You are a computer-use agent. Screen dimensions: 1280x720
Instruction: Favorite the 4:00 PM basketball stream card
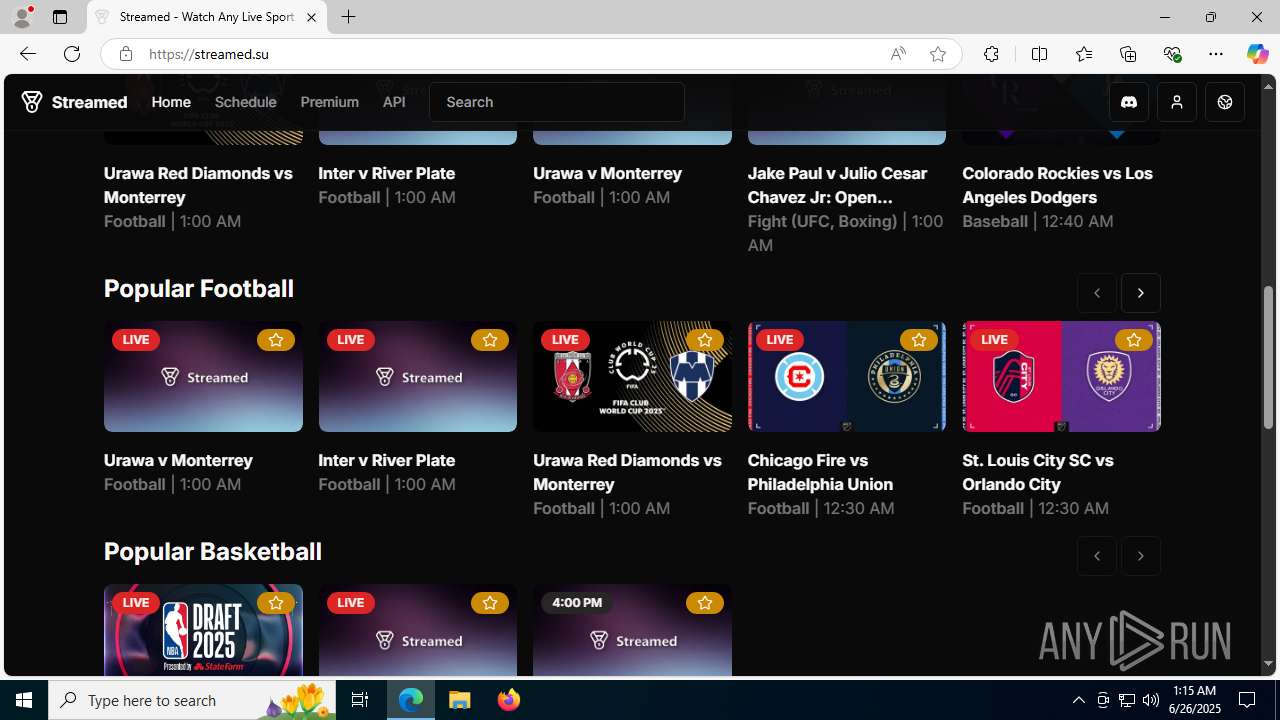click(x=704, y=603)
